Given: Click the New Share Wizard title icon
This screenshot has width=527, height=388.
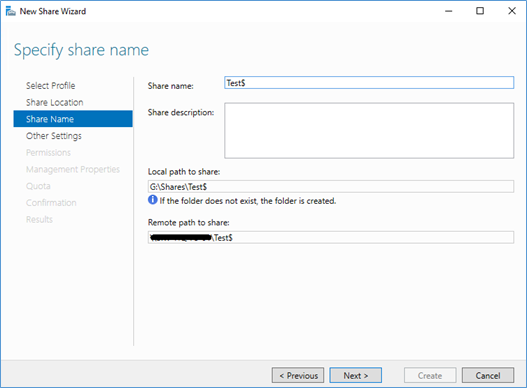Looking at the screenshot, I should [10, 11].
